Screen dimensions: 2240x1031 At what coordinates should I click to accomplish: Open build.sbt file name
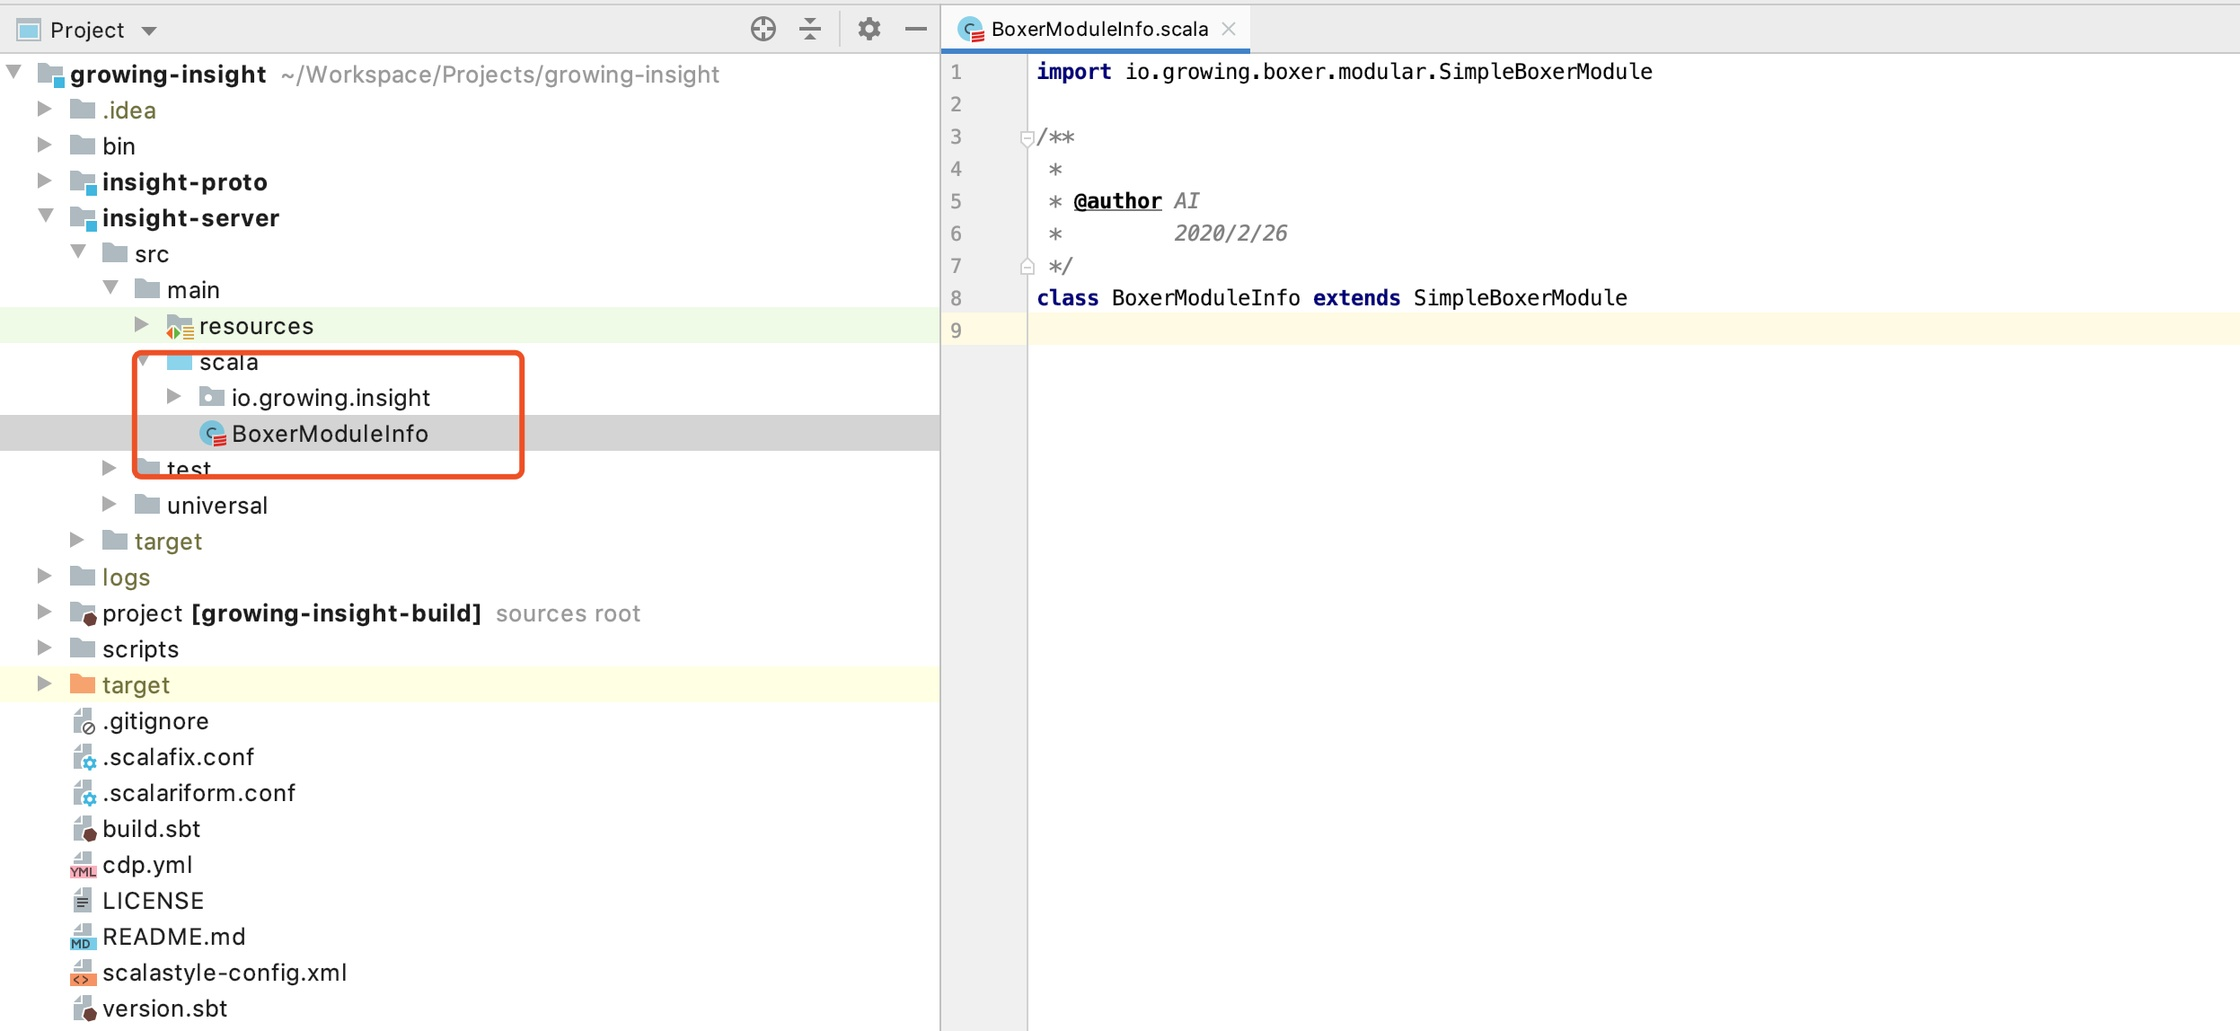point(151,829)
